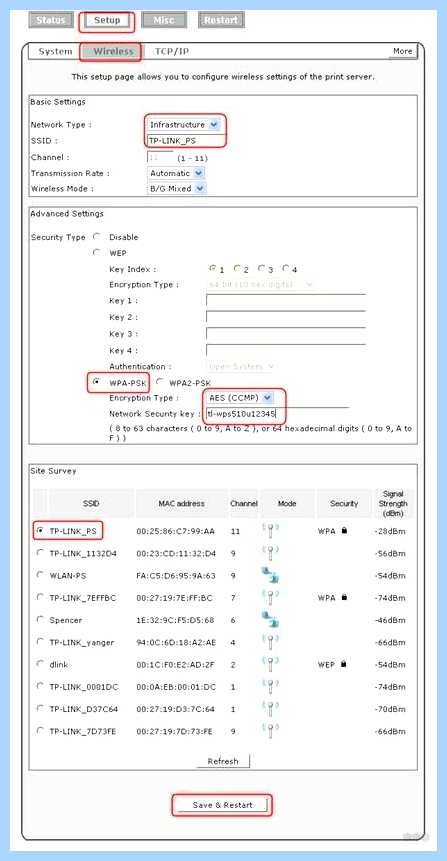
Task: Select the TP-LINK_0001DC network radio button
Action: (x=40, y=686)
